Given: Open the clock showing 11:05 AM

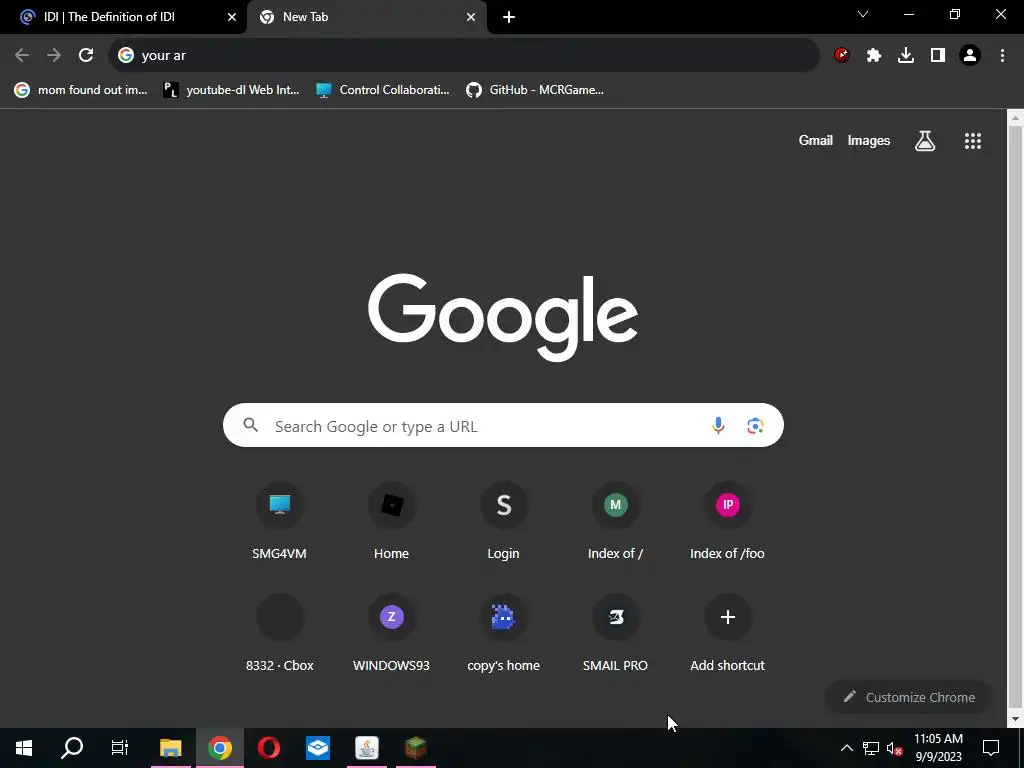Looking at the screenshot, I should click(x=938, y=748).
